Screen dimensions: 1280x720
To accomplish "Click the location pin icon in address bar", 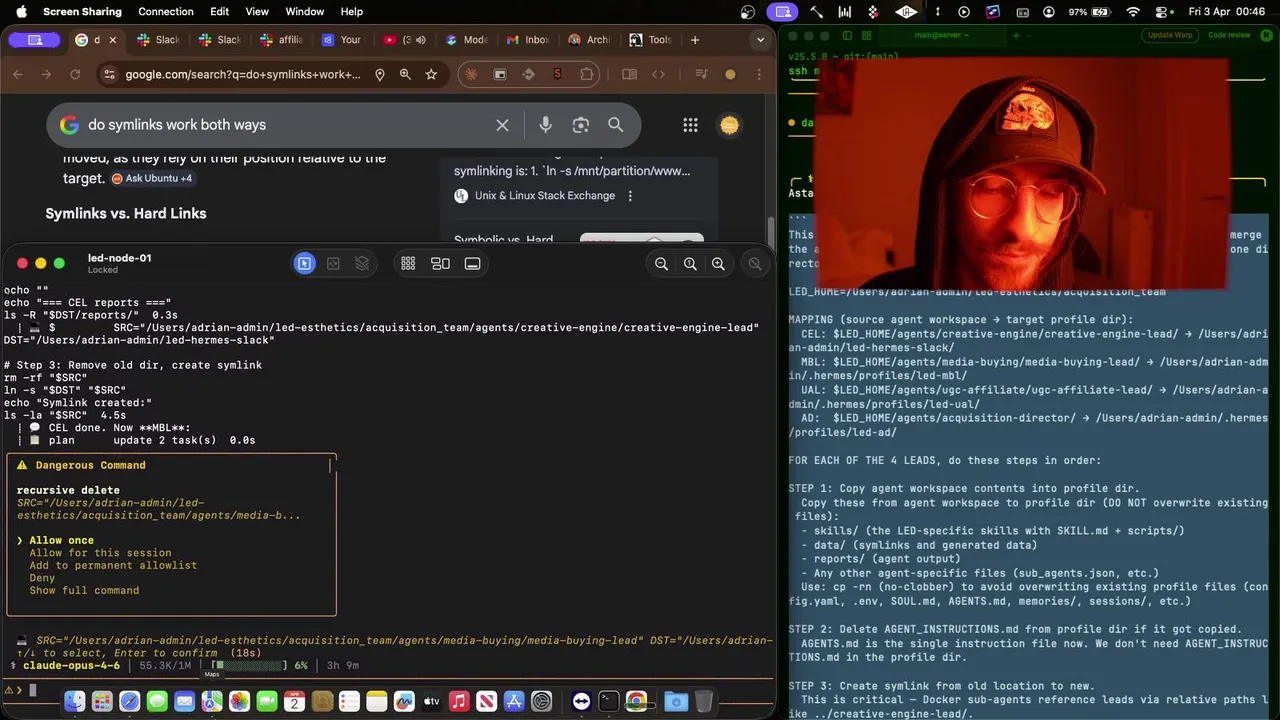I will point(379,74).
